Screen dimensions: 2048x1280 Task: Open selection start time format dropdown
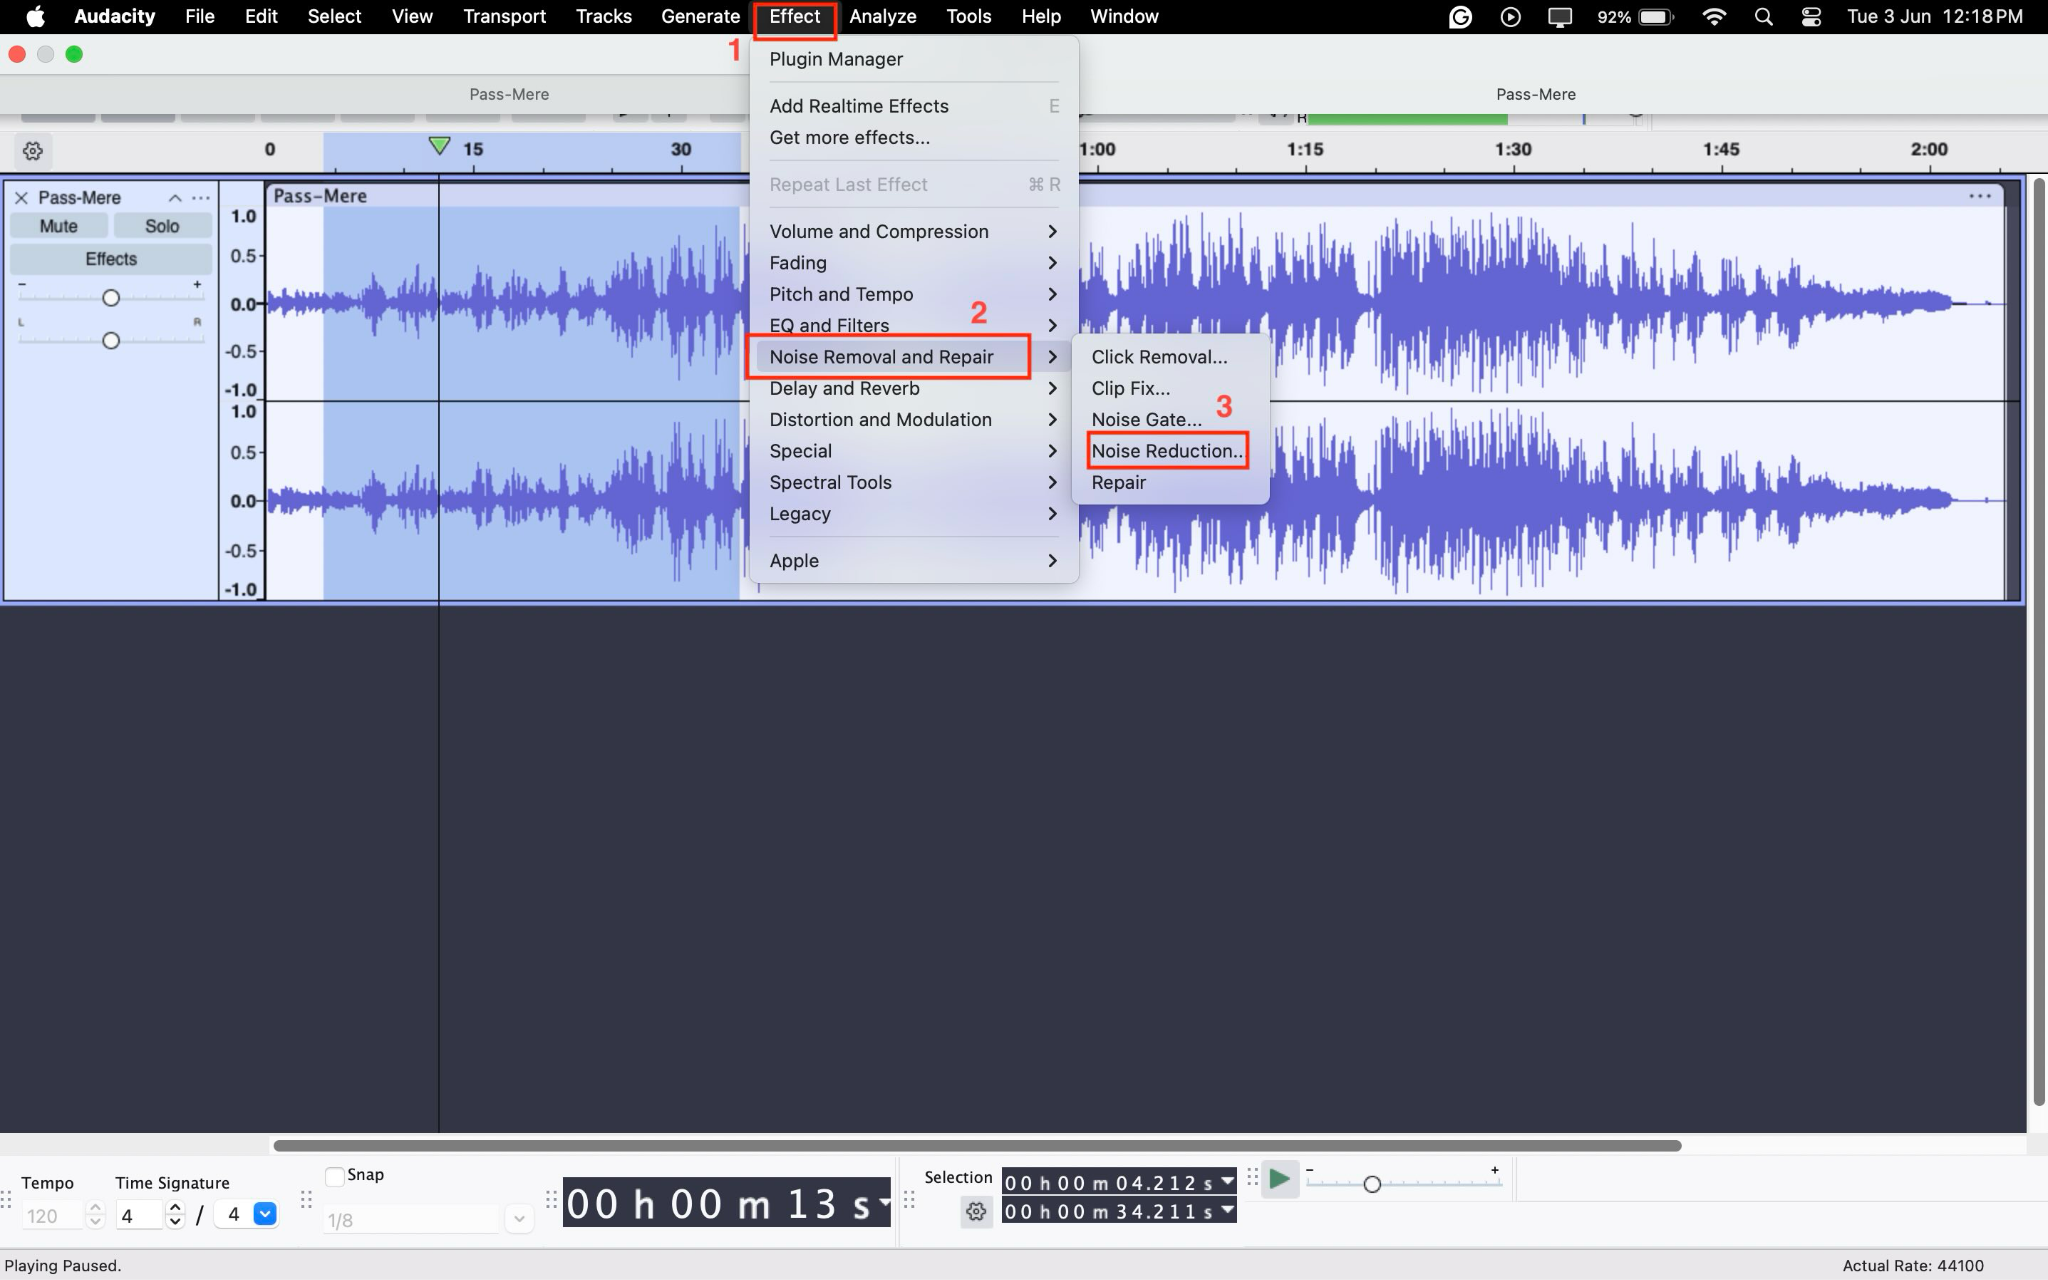pos(1227,1181)
